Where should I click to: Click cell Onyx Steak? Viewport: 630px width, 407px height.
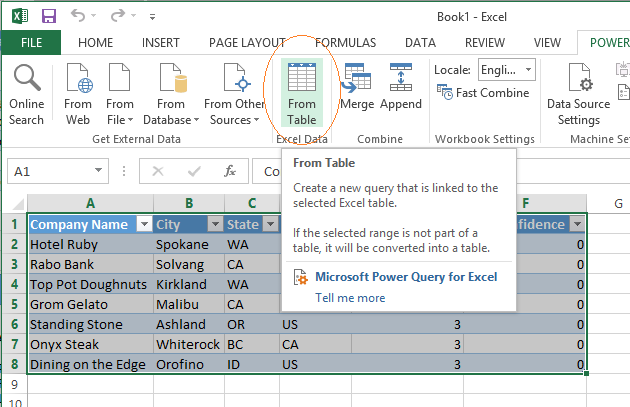click(x=90, y=344)
